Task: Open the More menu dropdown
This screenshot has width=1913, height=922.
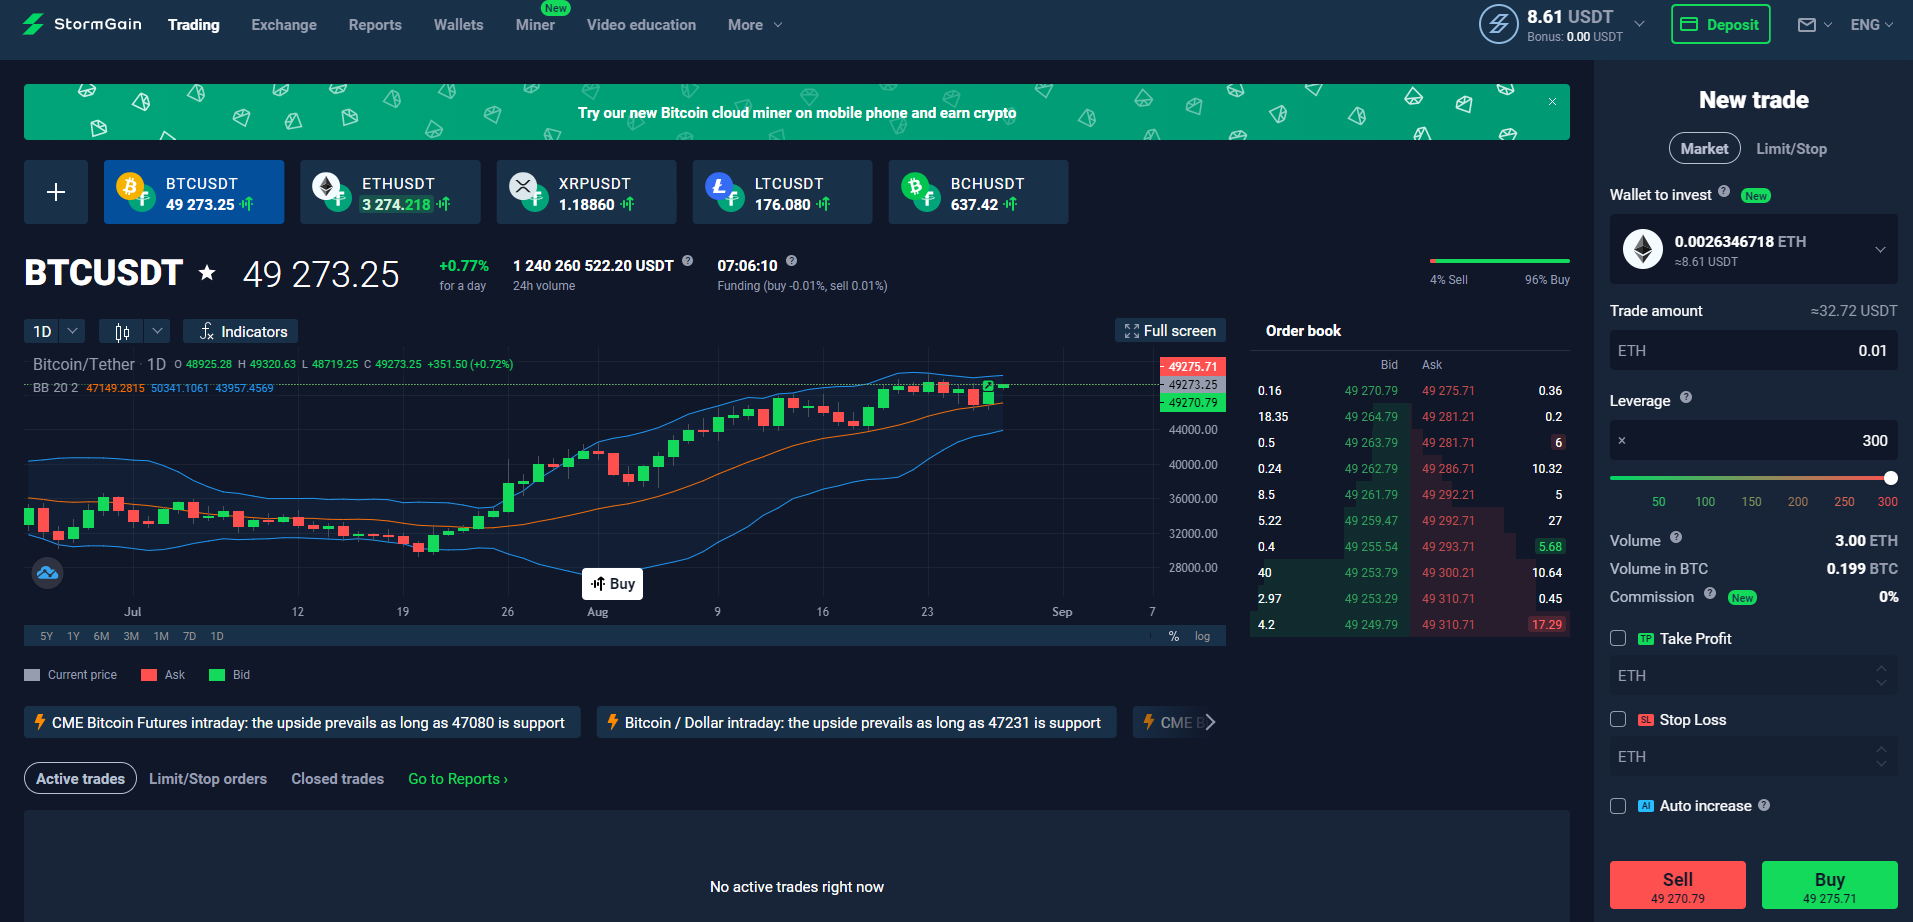Action: [x=755, y=25]
